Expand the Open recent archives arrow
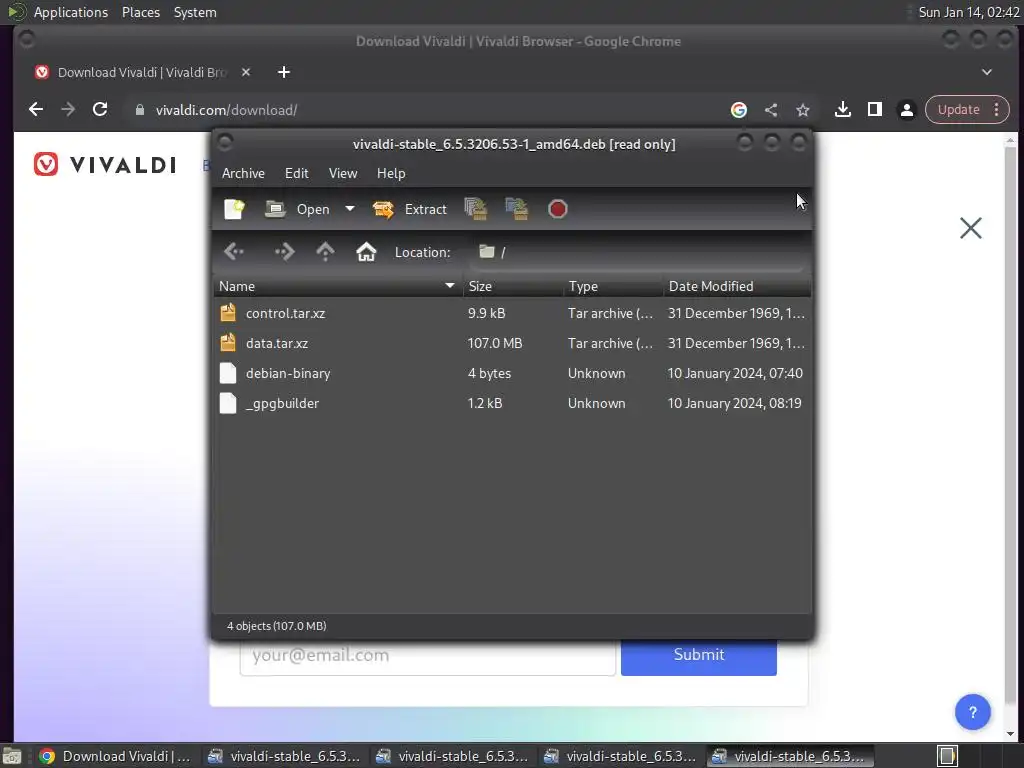Viewport: 1024px width, 768px height. click(350, 209)
